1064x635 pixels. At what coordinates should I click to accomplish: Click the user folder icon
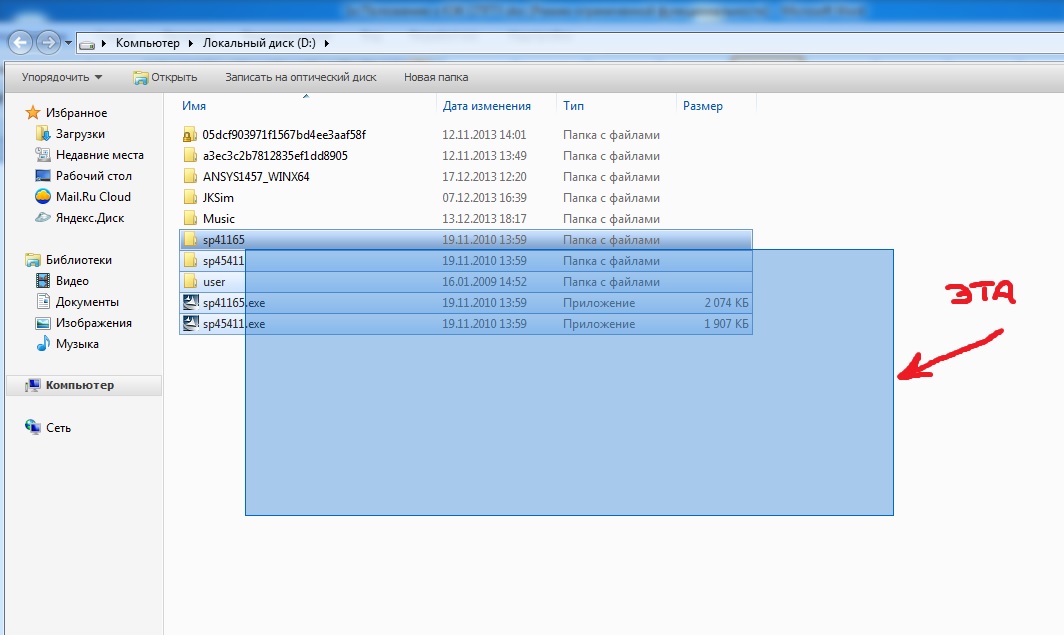coord(190,282)
